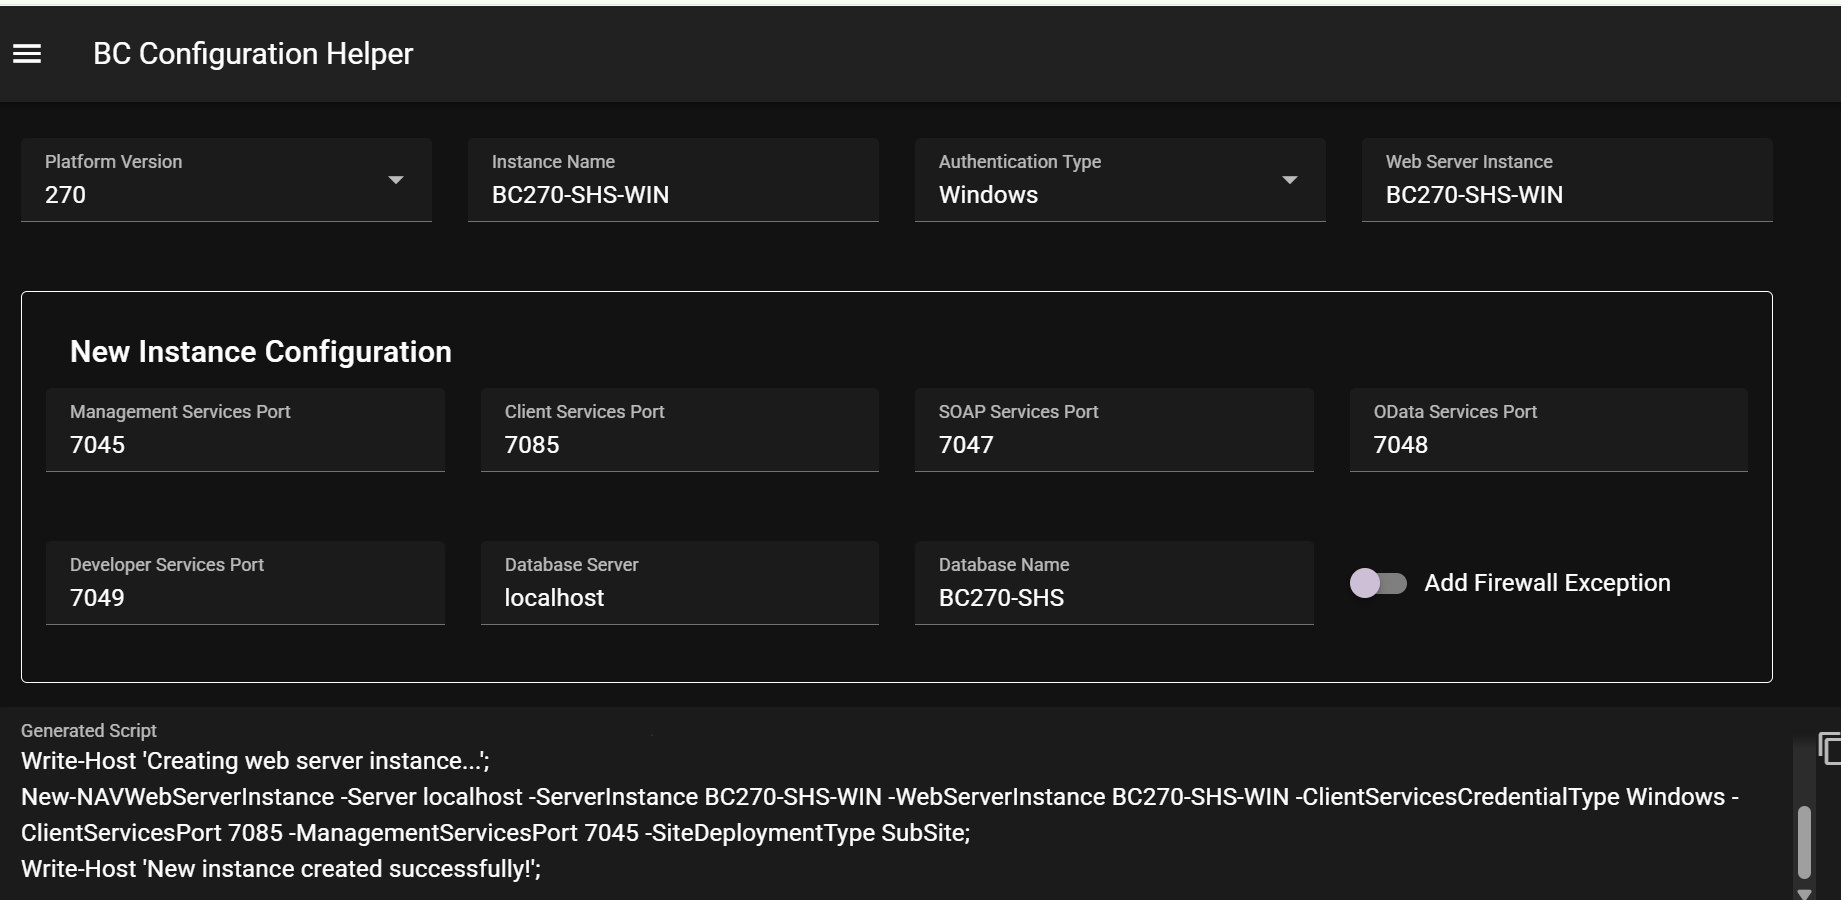This screenshot has height=900, width=1841.
Task: Edit the Instance Name field
Action: (x=673, y=180)
